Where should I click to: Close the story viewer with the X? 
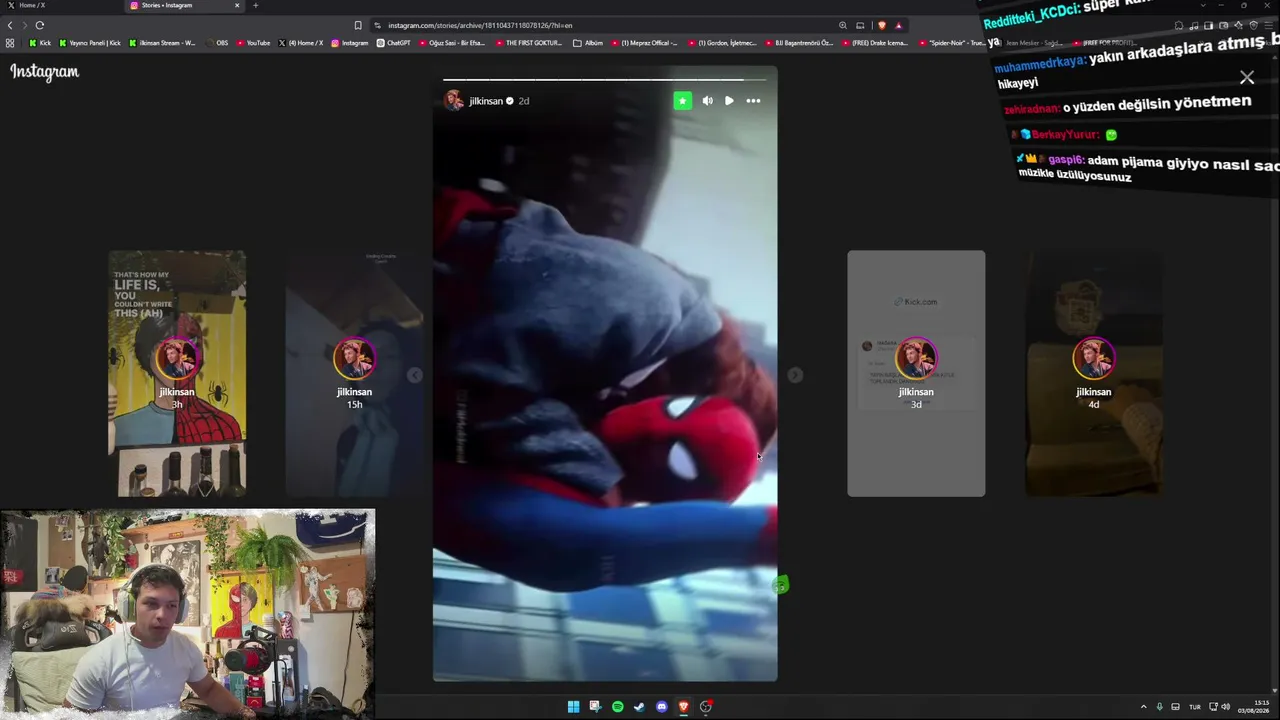click(x=1247, y=78)
